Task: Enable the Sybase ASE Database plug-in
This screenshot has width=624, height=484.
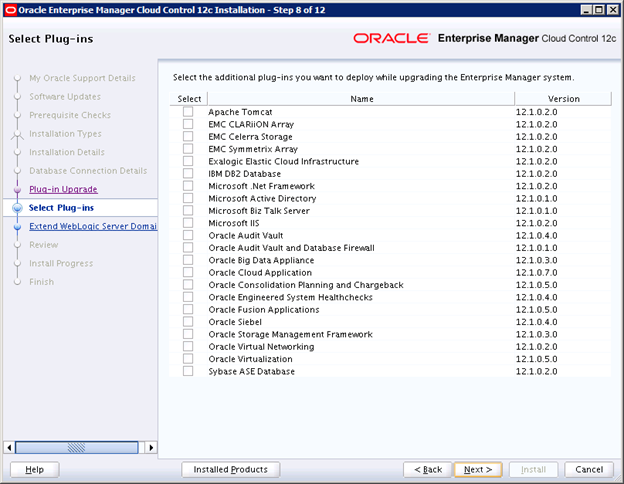Action: [x=188, y=371]
